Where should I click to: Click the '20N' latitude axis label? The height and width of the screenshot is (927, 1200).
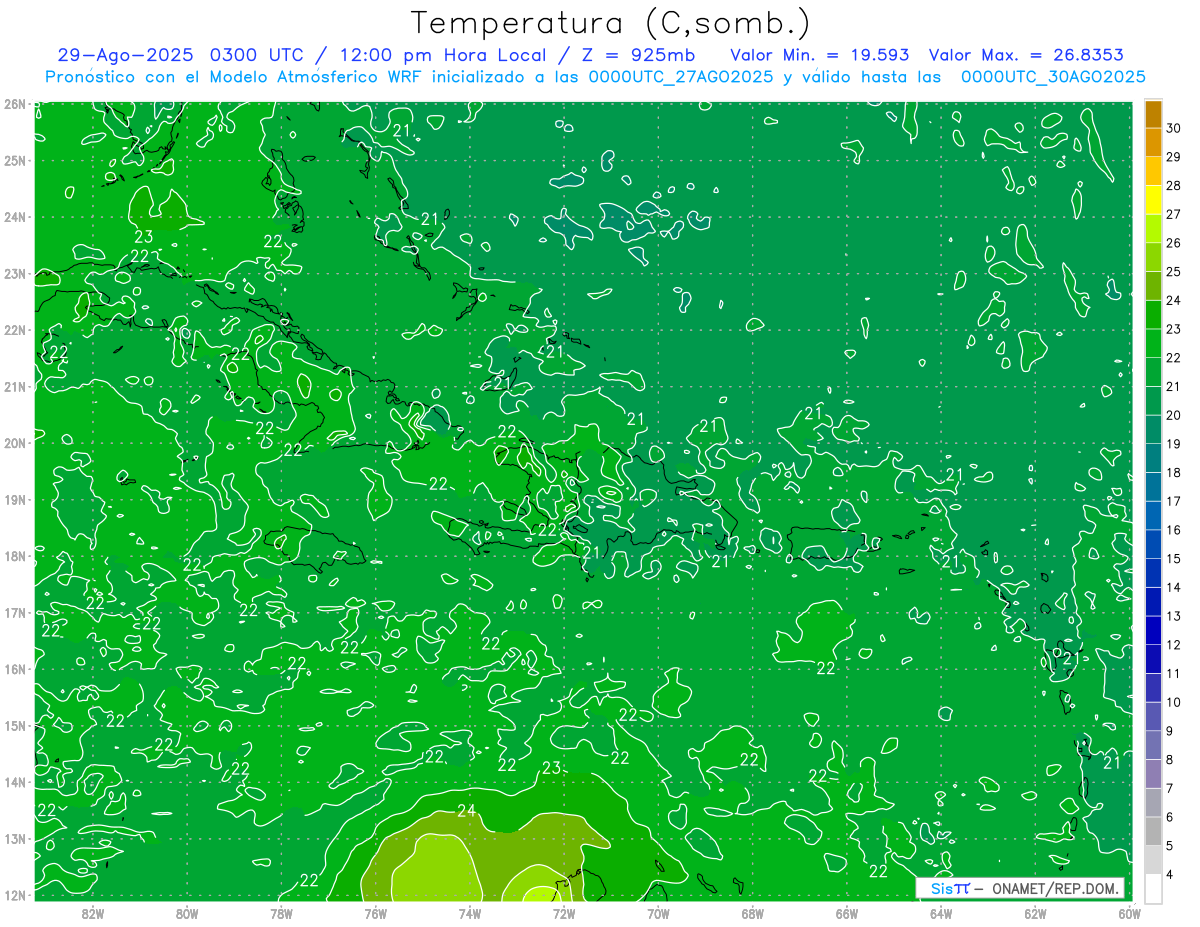point(15,443)
